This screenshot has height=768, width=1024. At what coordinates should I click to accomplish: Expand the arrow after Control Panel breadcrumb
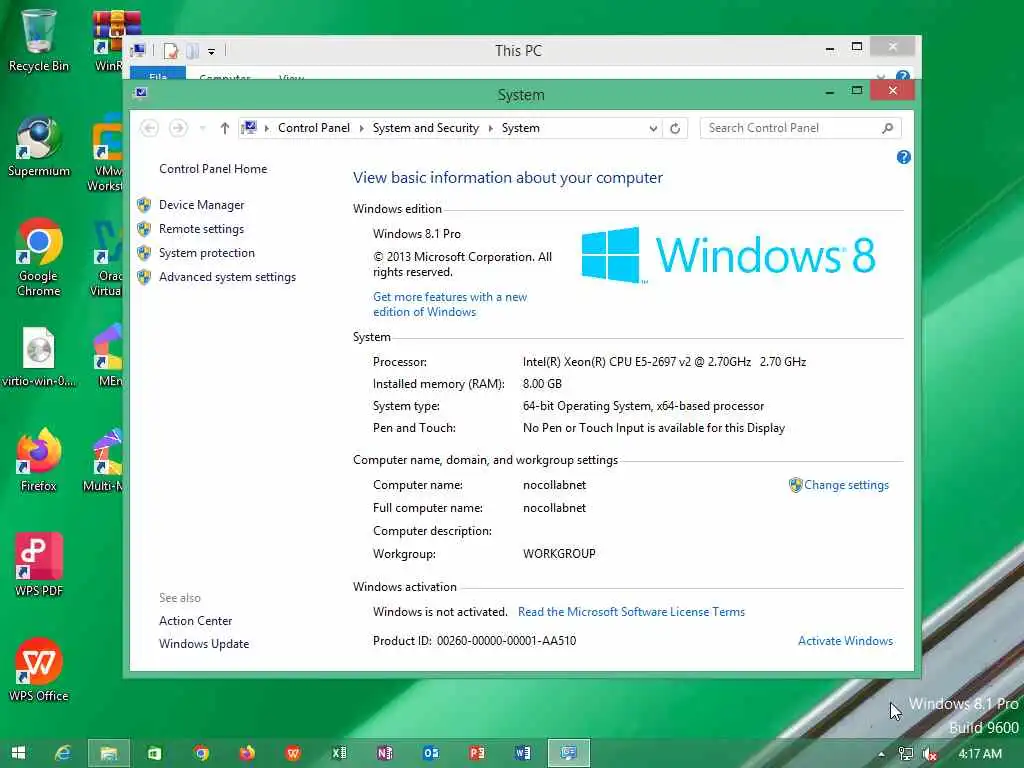click(361, 128)
